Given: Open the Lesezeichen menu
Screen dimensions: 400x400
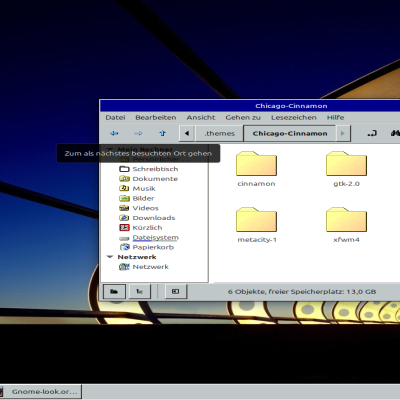Looking at the screenshot, I should click(294, 117).
